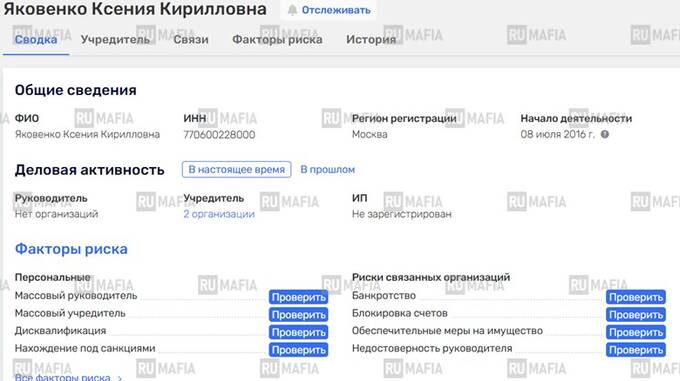Click the Москва region value
This screenshot has width=680, height=381.
click(x=369, y=134)
